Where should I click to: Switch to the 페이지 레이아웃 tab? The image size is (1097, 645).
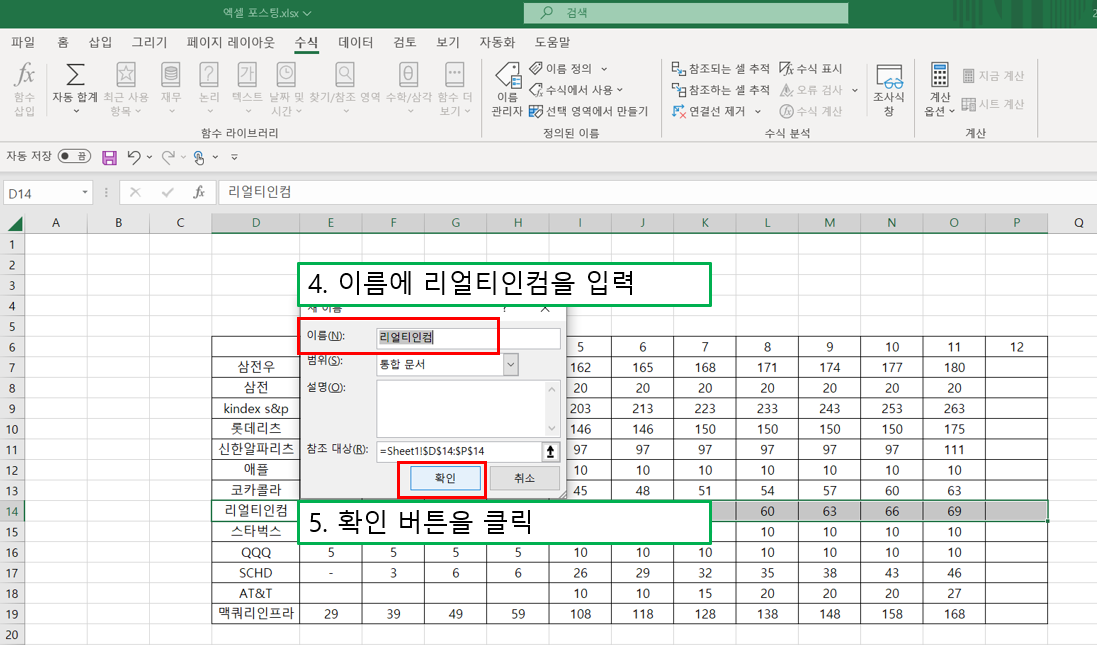point(230,43)
